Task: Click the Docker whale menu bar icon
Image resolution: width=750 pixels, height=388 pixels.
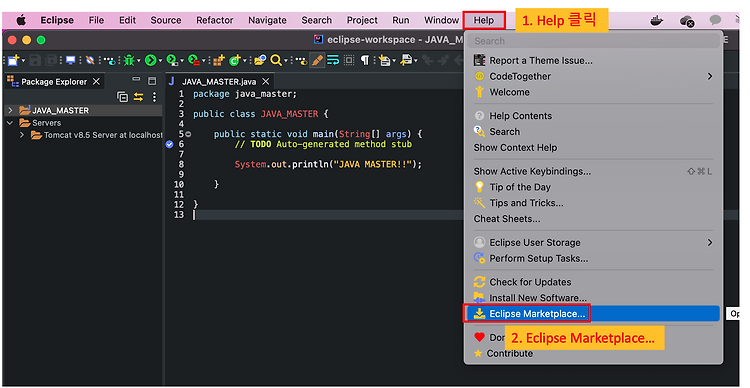Action: [656, 21]
